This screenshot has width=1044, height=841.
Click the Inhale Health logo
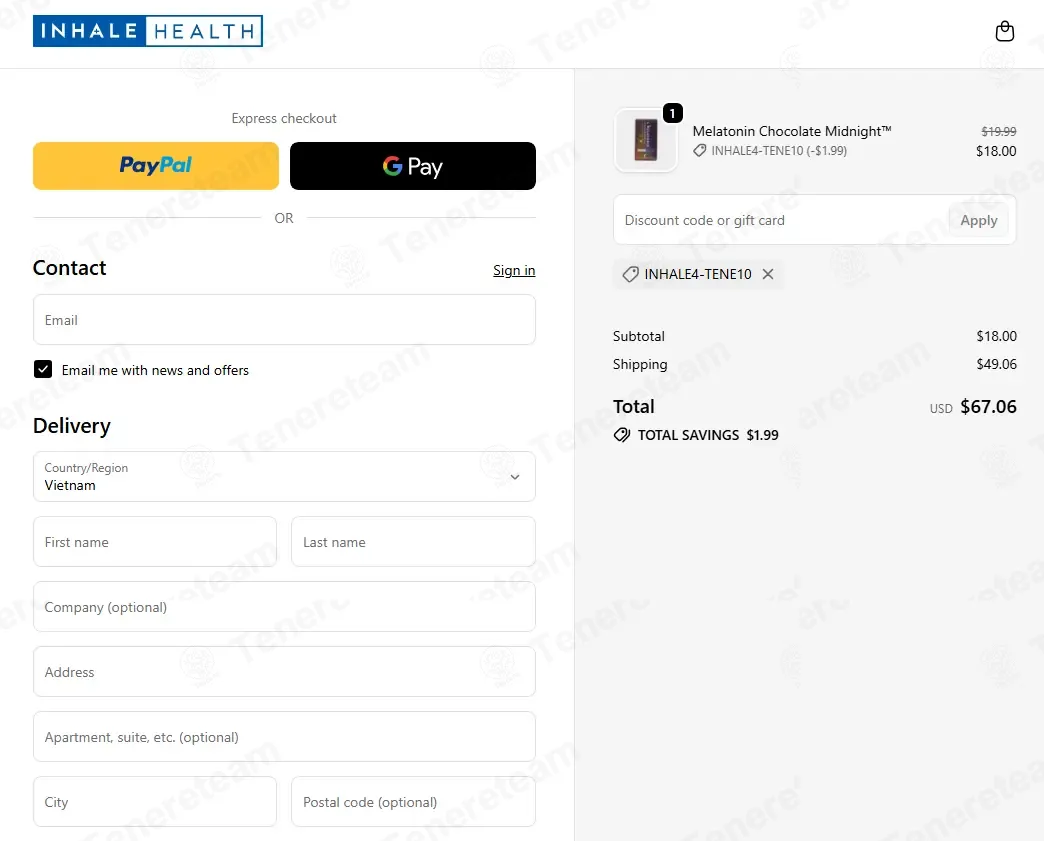pos(148,31)
